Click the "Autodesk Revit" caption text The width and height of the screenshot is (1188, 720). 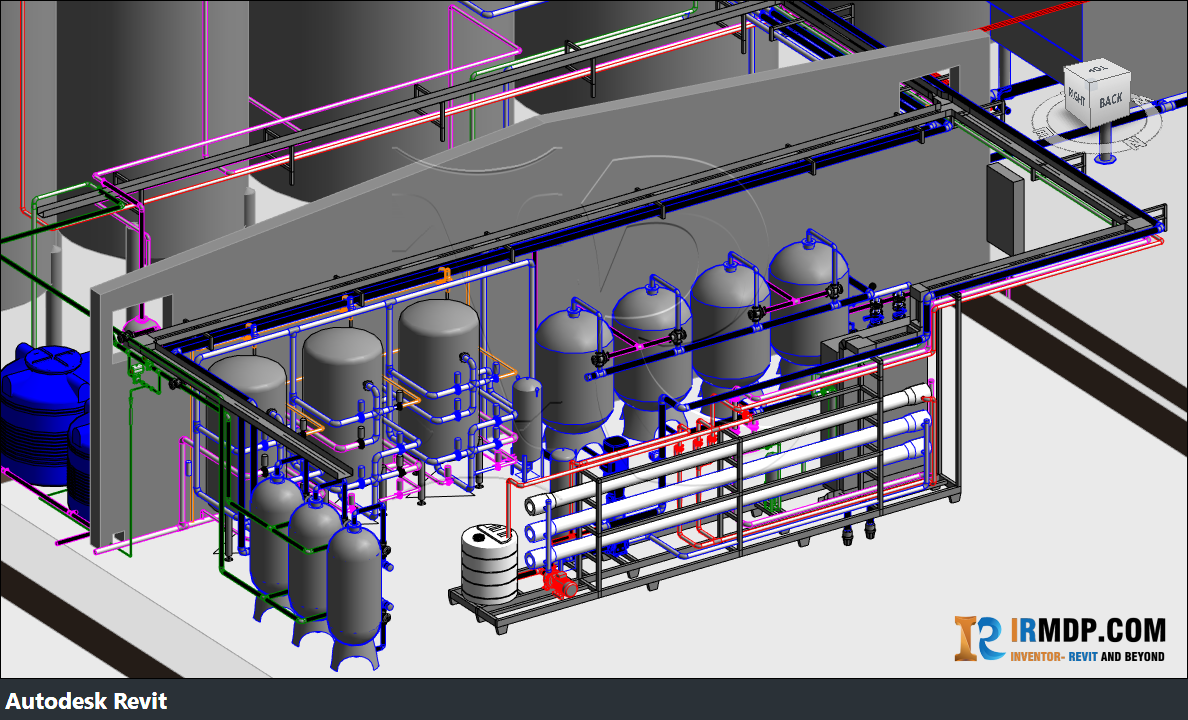[x=86, y=701]
